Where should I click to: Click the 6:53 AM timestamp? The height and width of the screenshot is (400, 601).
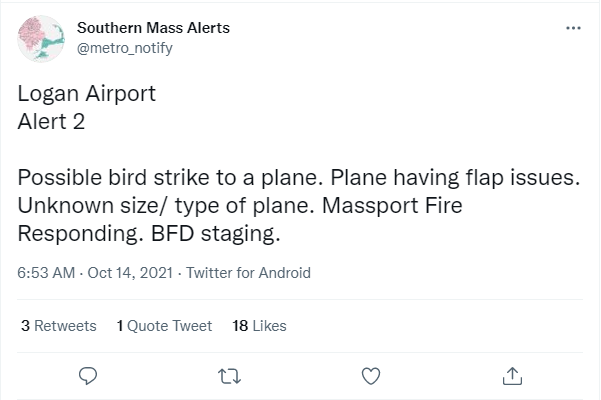coord(45,273)
